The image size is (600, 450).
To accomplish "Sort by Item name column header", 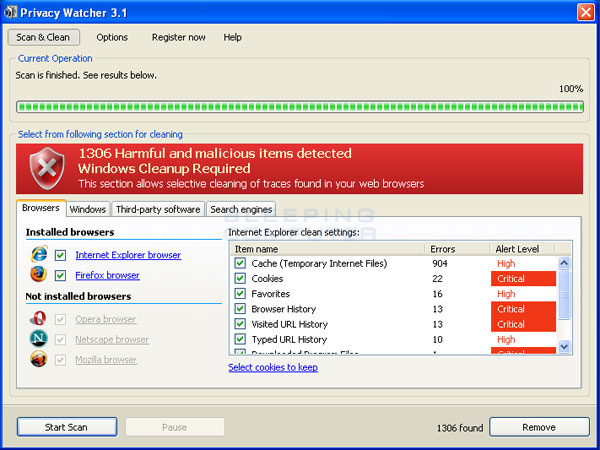I will click(328, 249).
